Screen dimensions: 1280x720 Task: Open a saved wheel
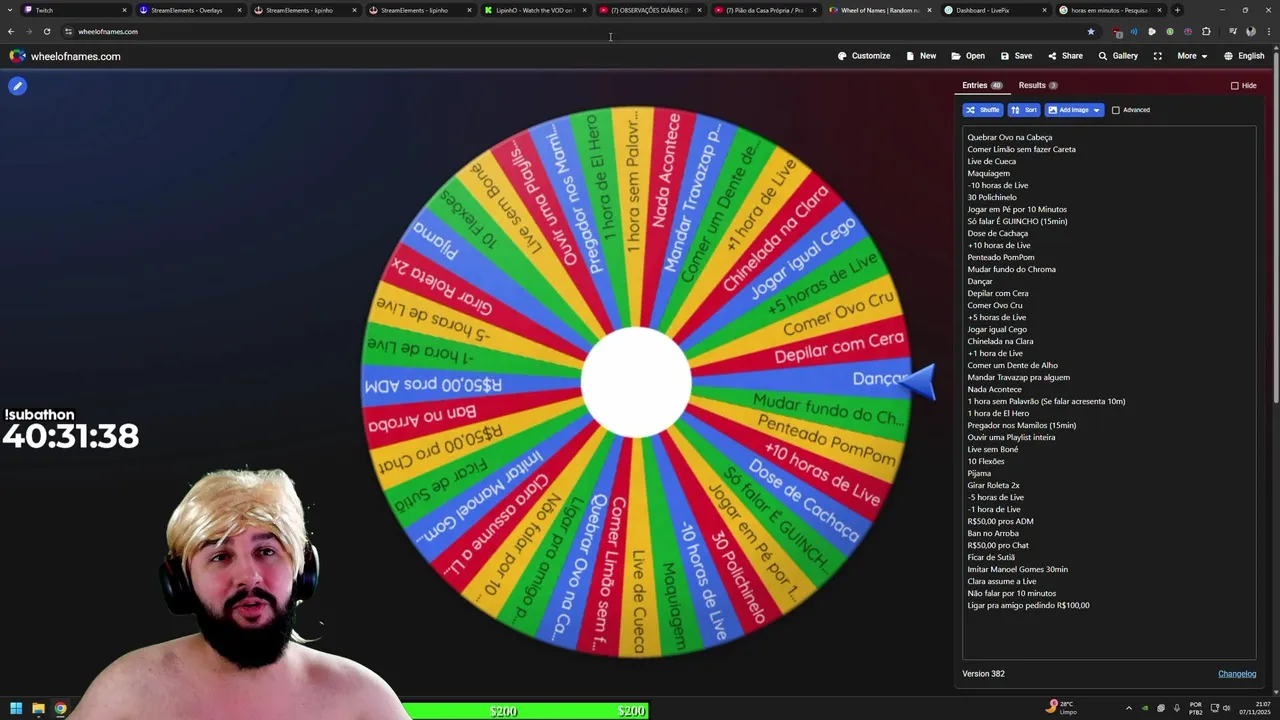click(968, 56)
